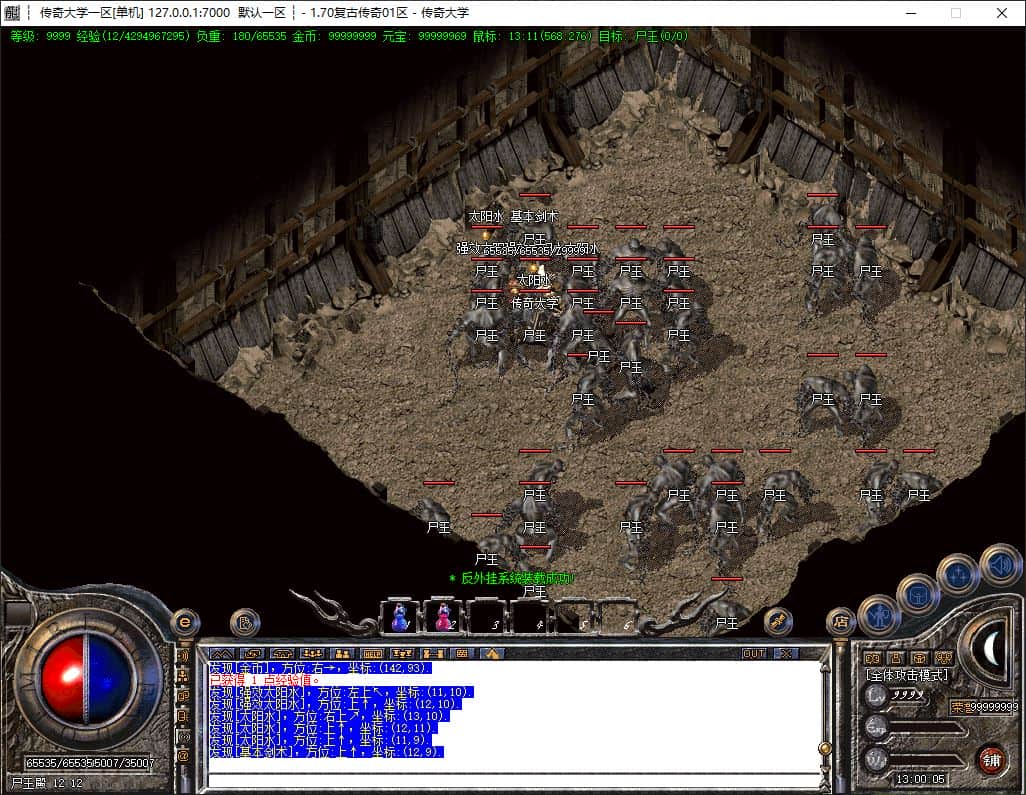Image resolution: width=1026 pixels, height=795 pixels.
Task: Click the eighth chat toolbar icon
Action: click(x=433, y=653)
